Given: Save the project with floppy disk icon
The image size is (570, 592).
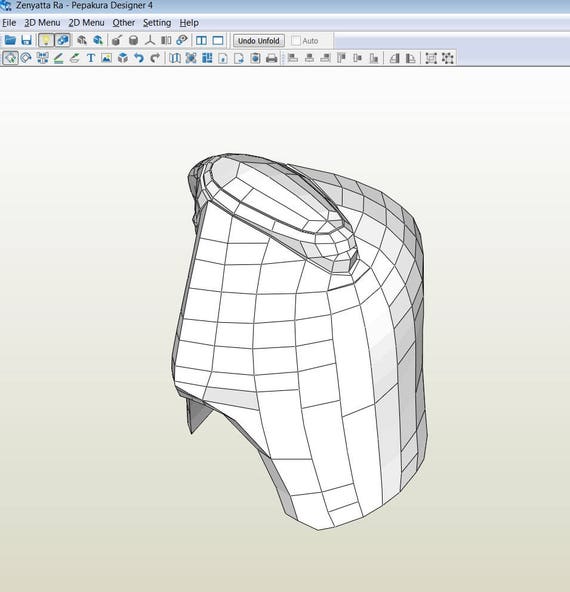Looking at the screenshot, I should click(26, 40).
